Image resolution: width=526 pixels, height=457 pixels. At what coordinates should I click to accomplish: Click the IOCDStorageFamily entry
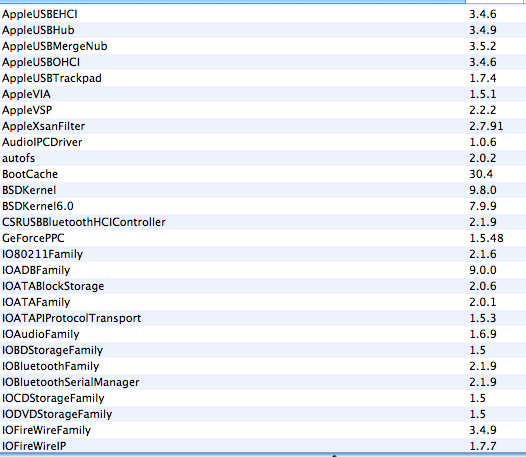click(x=263, y=398)
